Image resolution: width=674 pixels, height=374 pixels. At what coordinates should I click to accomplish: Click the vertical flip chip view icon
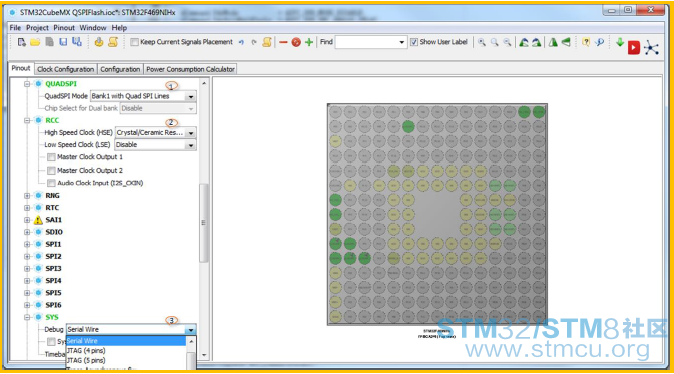point(566,42)
